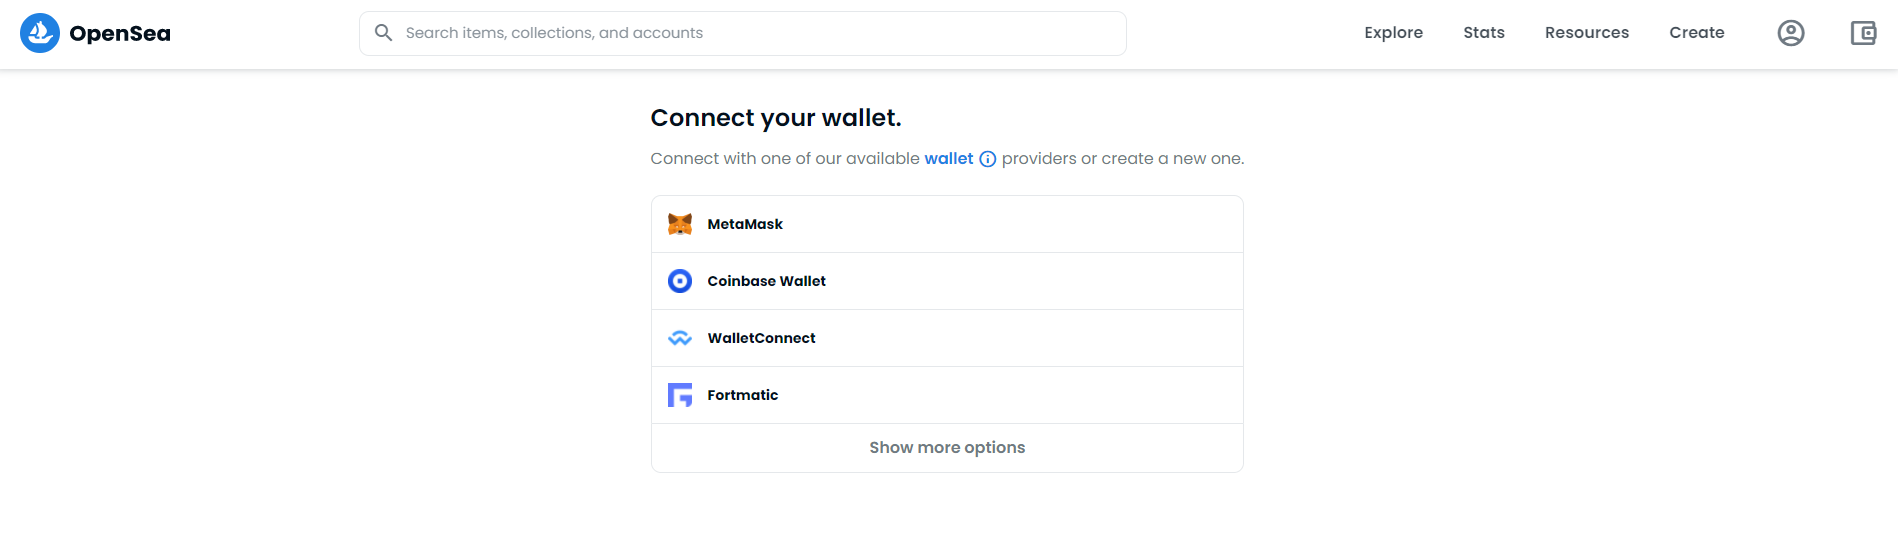Select the Coinbase Wallet option label
Image resolution: width=1898 pixels, height=539 pixels.
click(x=767, y=281)
